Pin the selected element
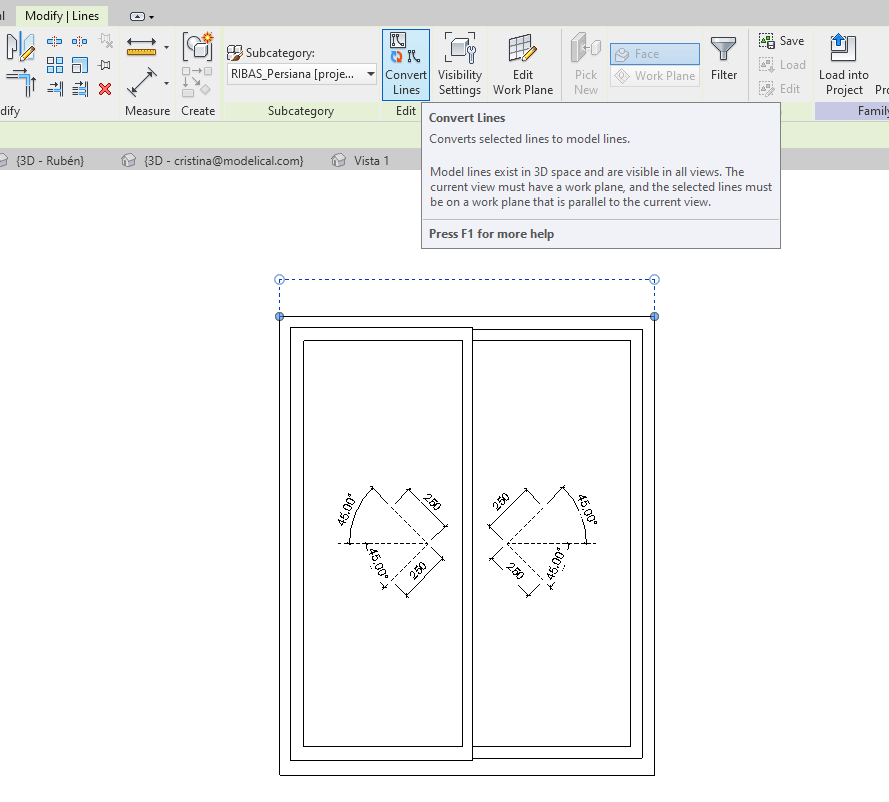The width and height of the screenshot is (889, 802). 104,65
